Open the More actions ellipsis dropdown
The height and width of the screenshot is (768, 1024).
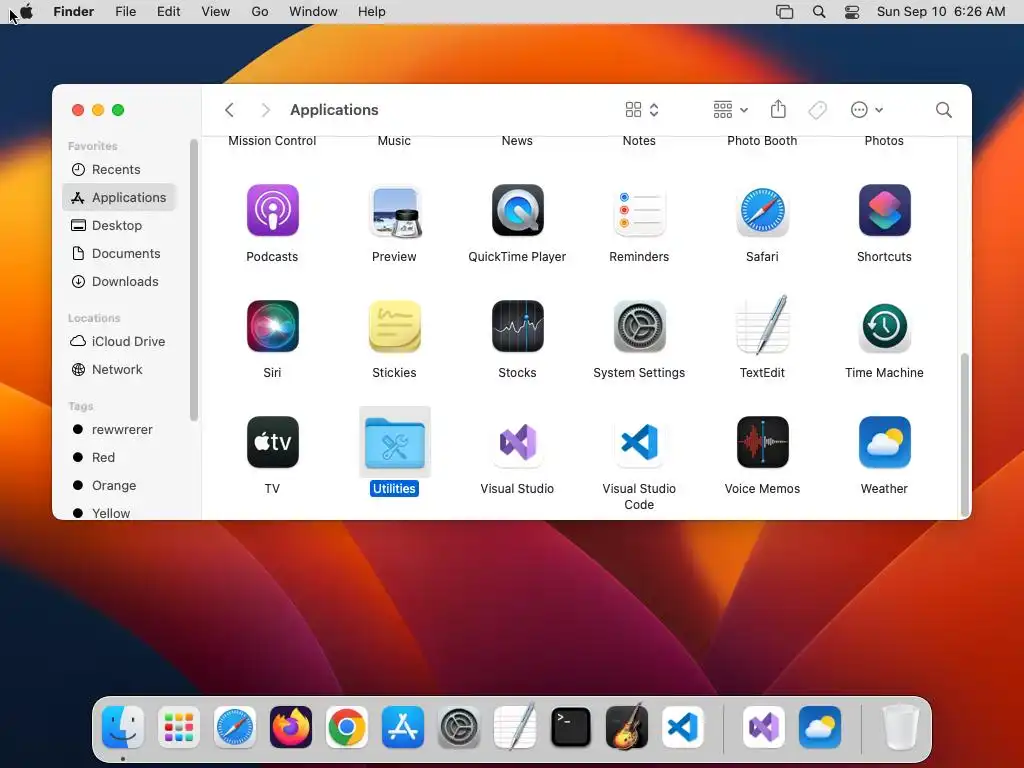pyautogui.click(x=867, y=110)
